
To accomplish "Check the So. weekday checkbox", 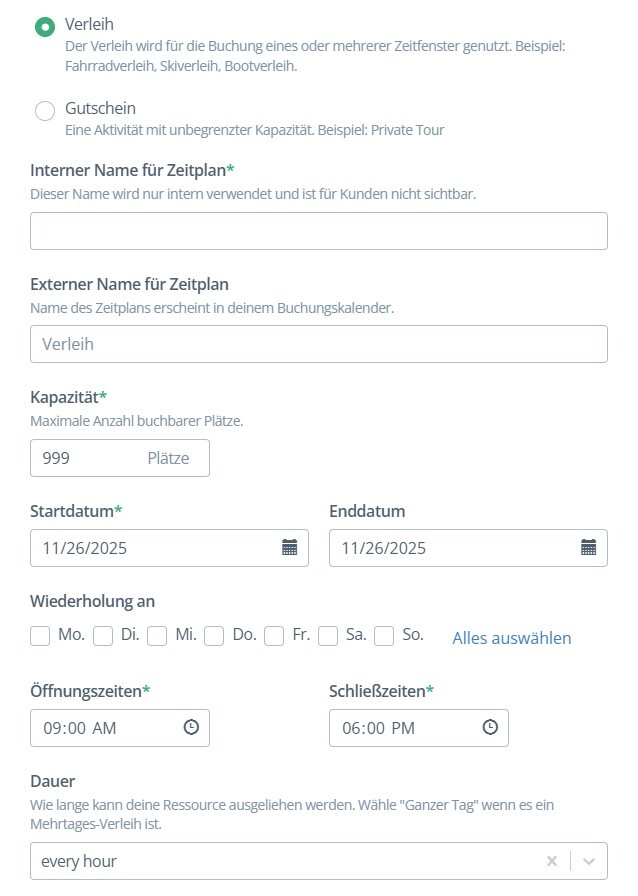I will (x=385, y=636).
